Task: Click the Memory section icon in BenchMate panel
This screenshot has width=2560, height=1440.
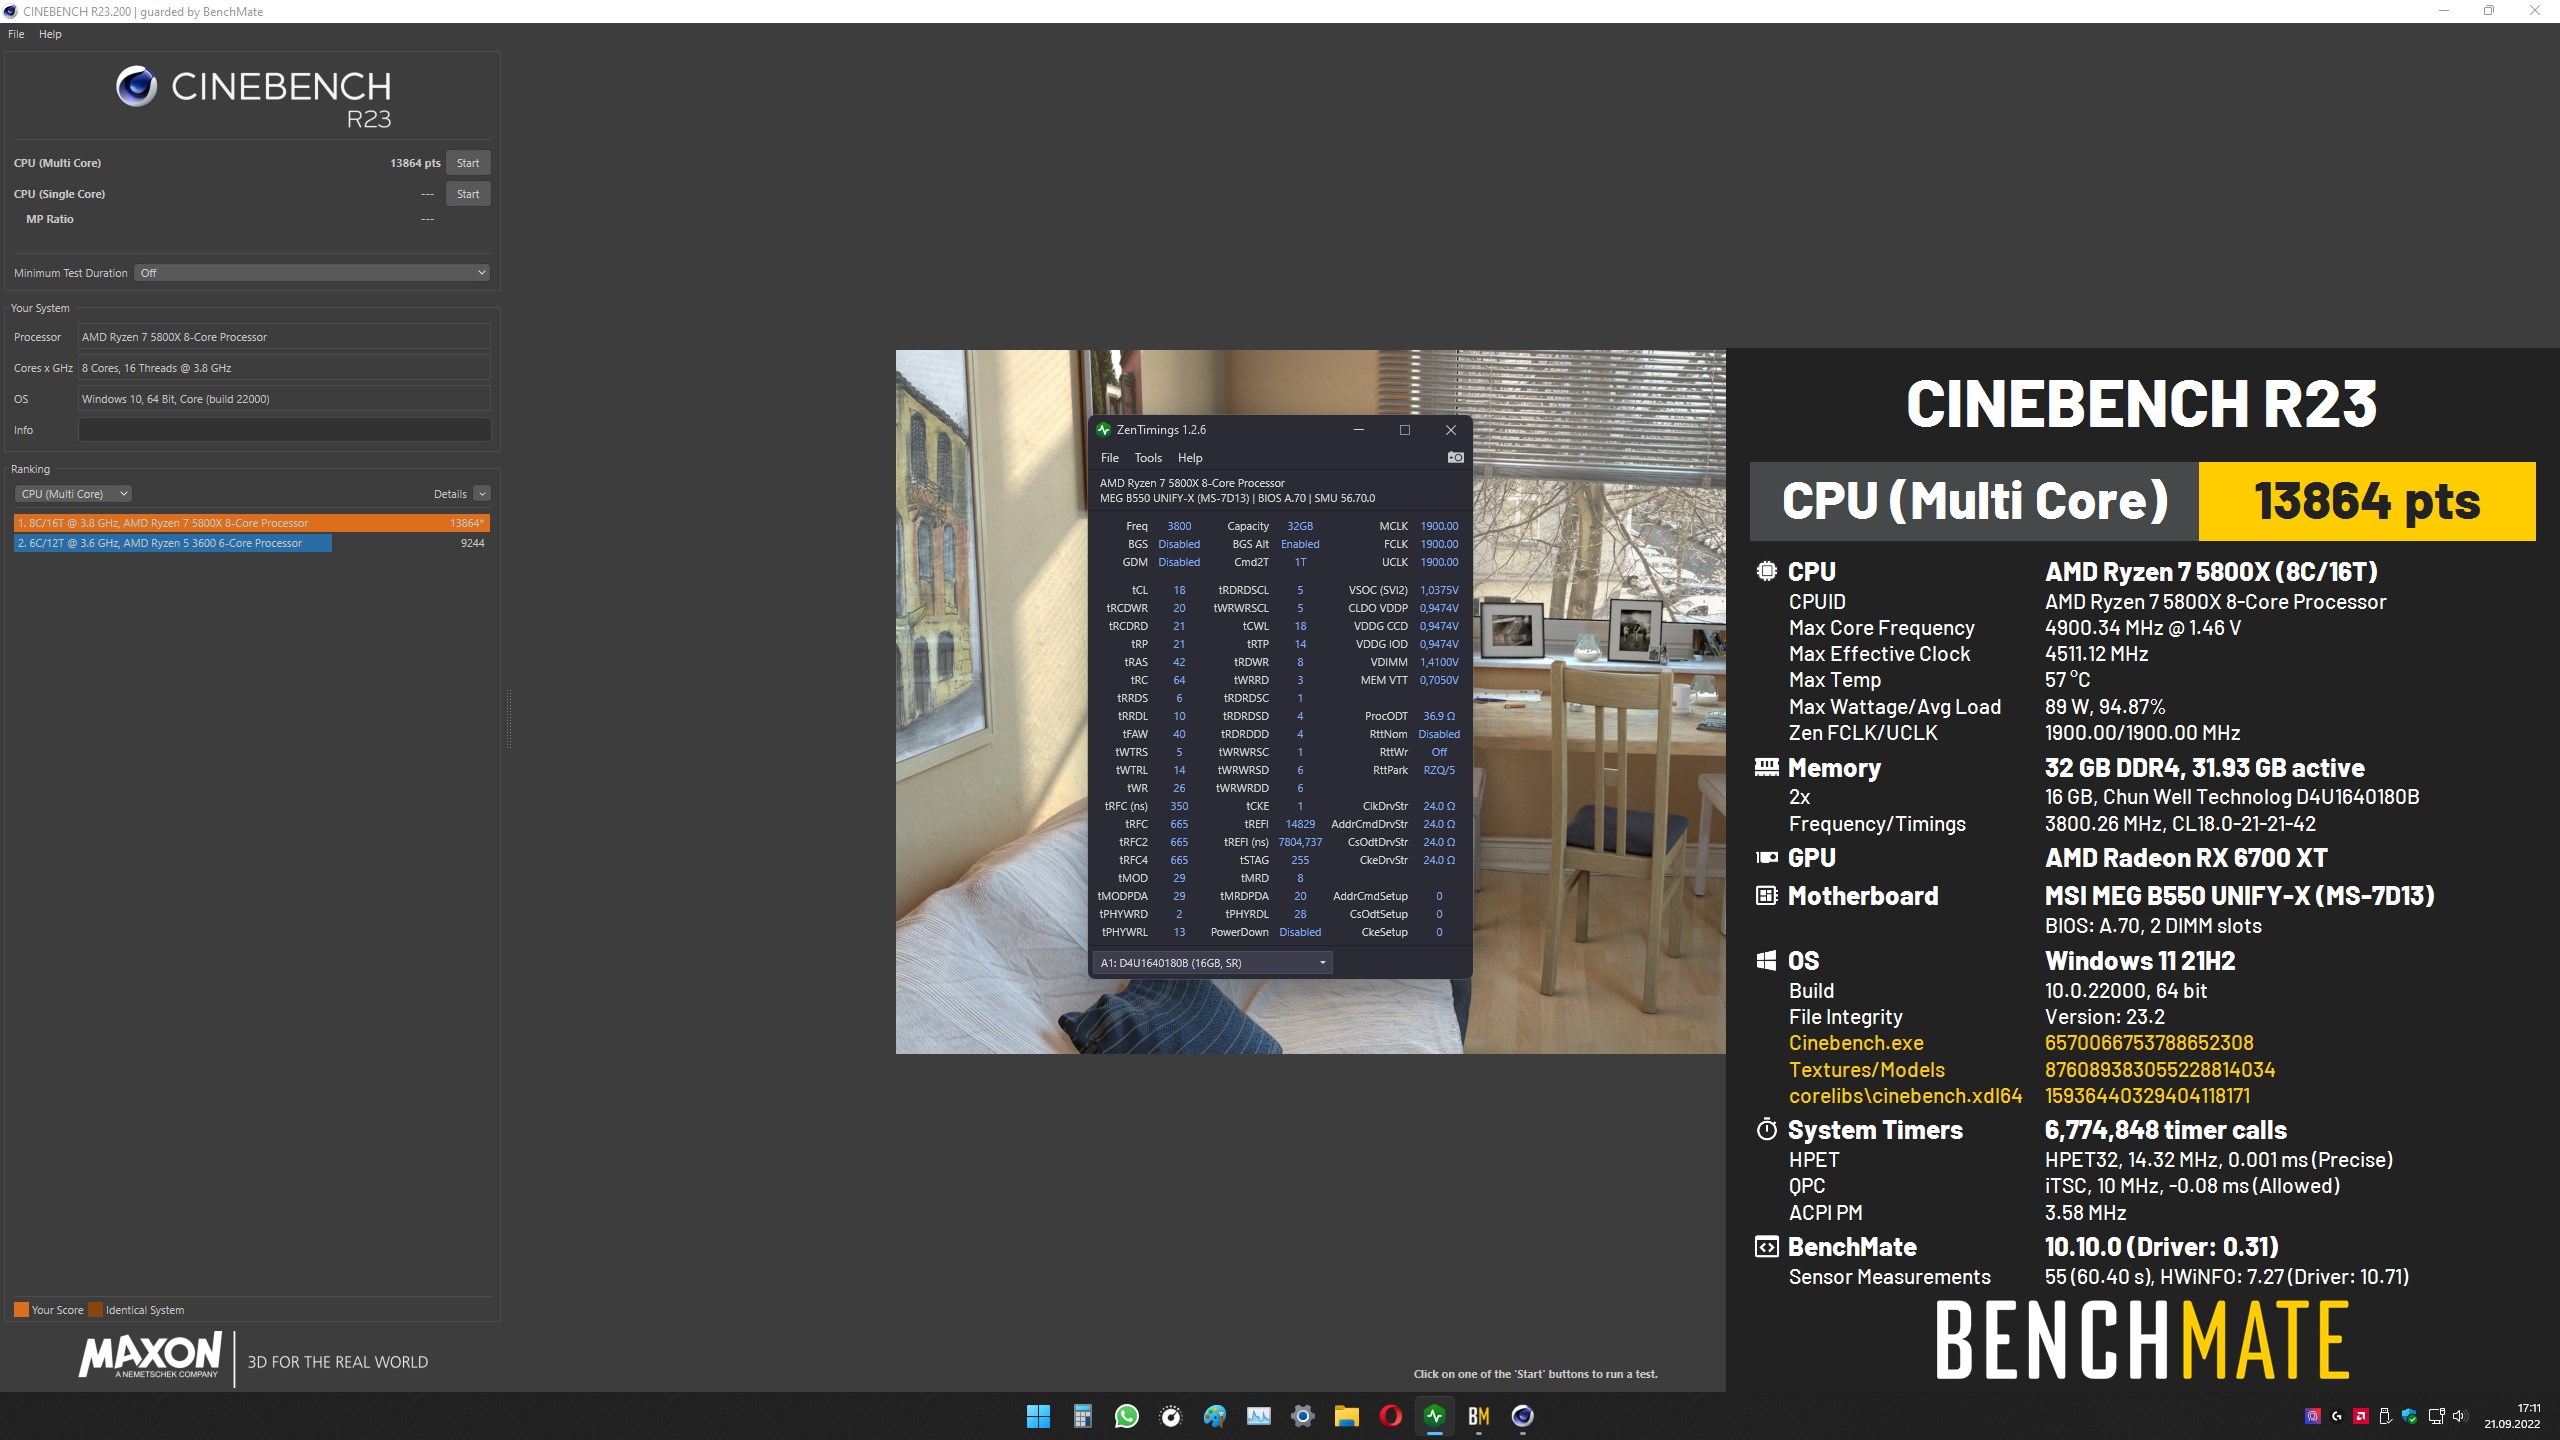Action: click(1766, 766)
